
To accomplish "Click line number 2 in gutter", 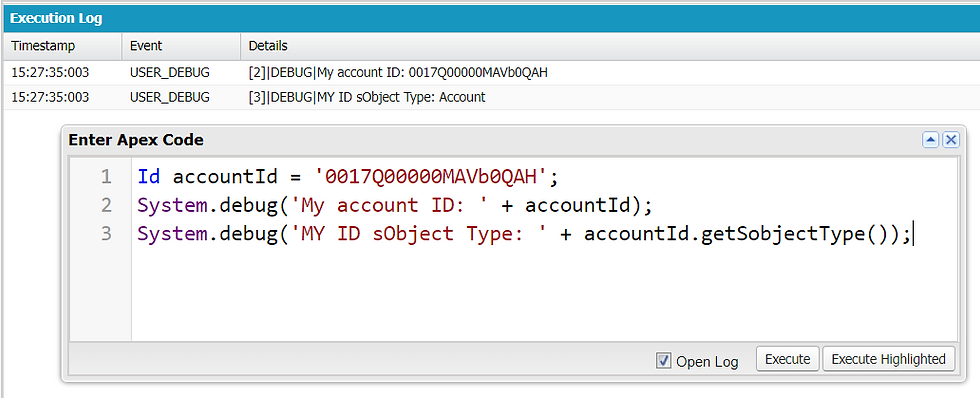I will [106, 205].
